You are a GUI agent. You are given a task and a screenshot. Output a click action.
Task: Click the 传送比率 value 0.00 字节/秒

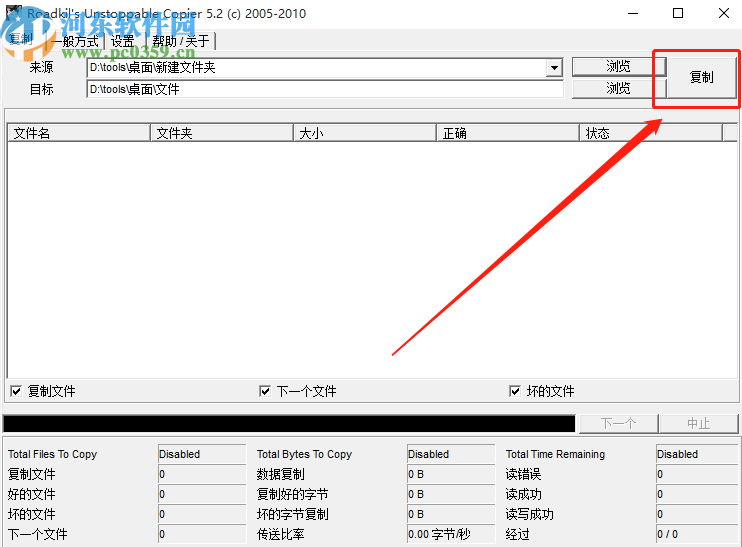tap(451, 534)
